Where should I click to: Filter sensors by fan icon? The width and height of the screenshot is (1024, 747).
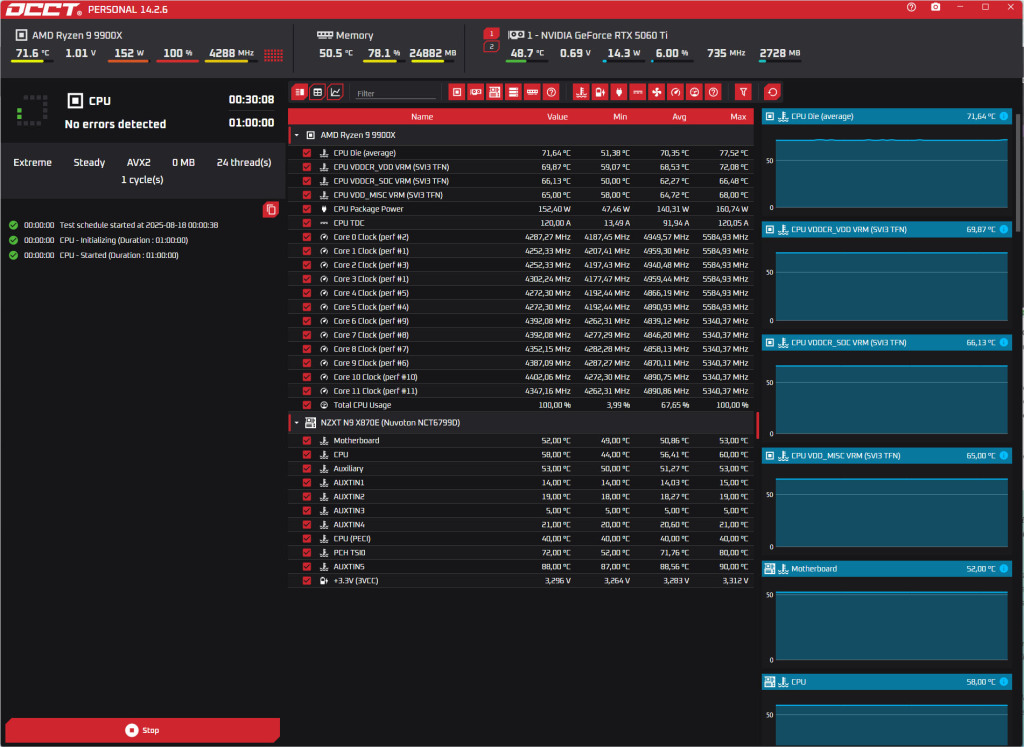pos(656,92)
